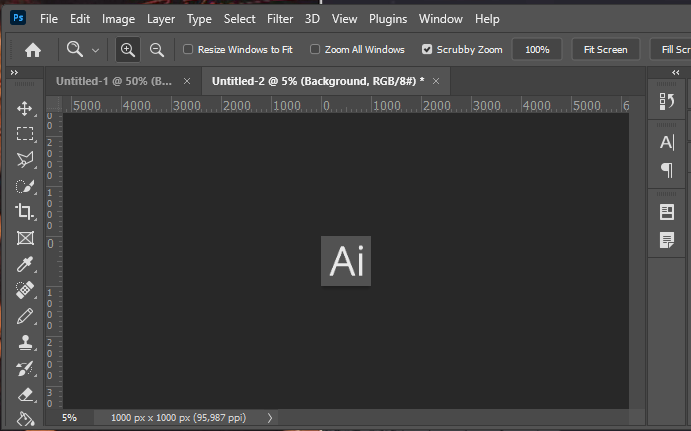Viewport: 691px width, 431px height.
Task: Select the History Brush tool
Action: coord(25,368)
